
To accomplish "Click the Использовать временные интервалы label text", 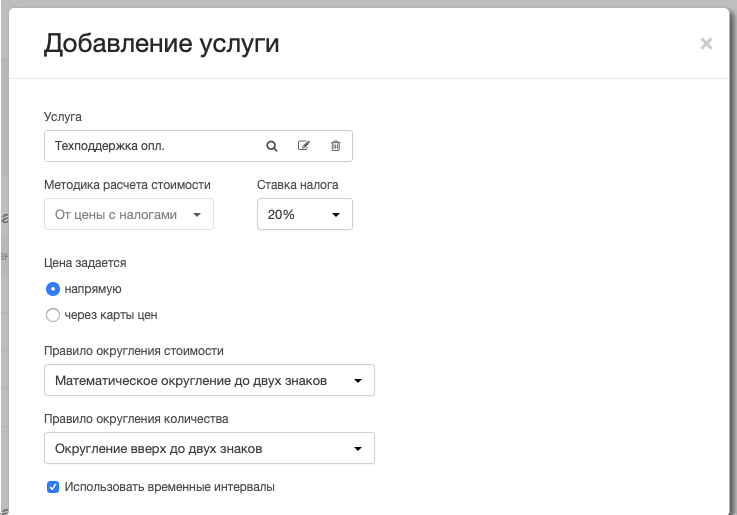I will tap(170, 487).
